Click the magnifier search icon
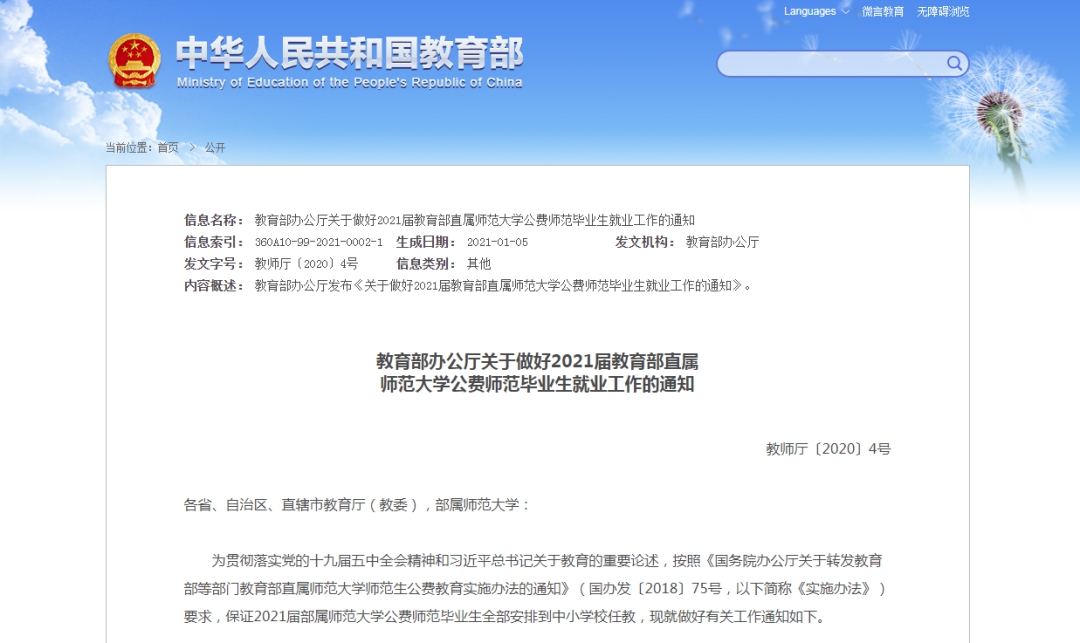 coord(954,63)
